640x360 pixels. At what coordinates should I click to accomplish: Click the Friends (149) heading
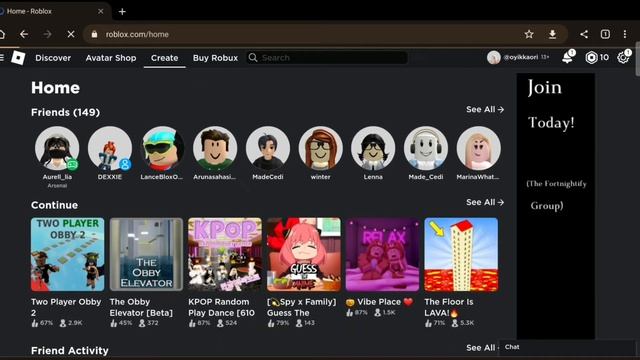click(x=65, y=112)
